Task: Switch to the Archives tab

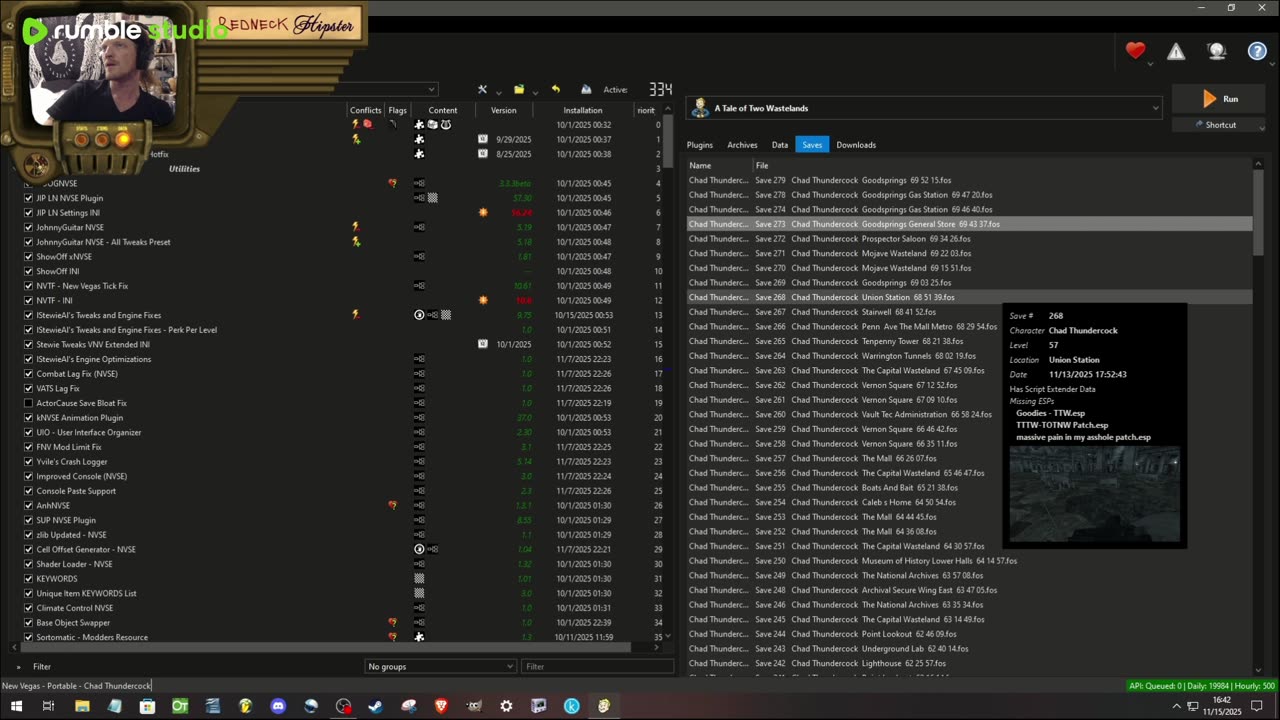Action: [x=742, y=145]
